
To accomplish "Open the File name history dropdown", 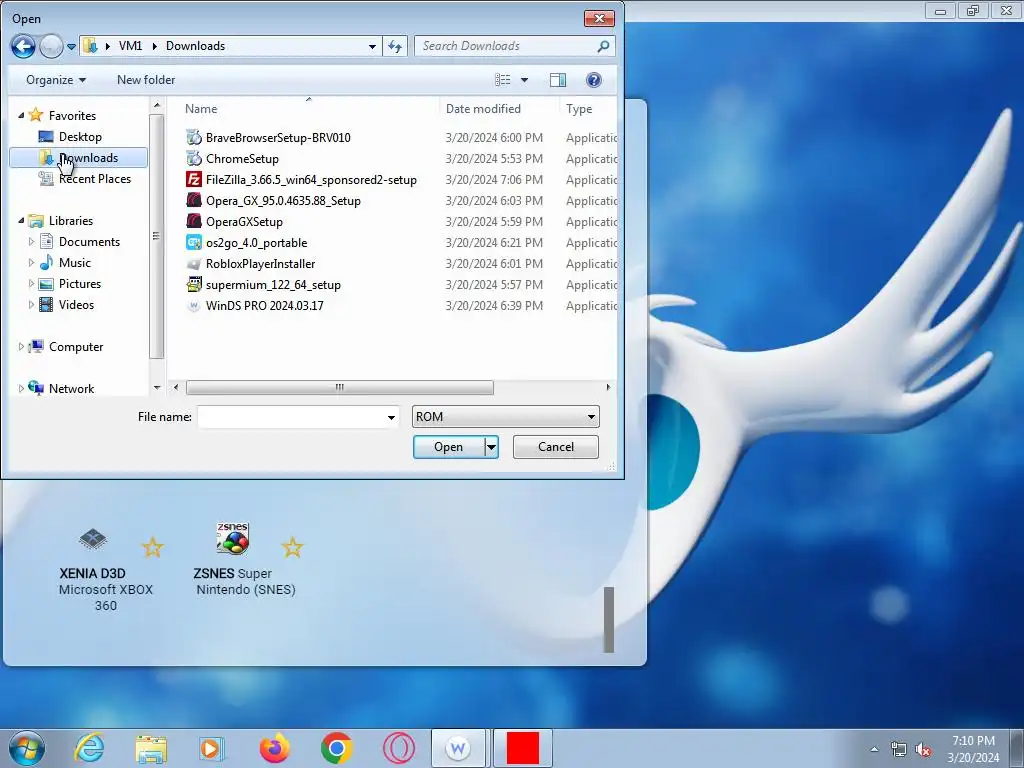I will tap(391, 417).
